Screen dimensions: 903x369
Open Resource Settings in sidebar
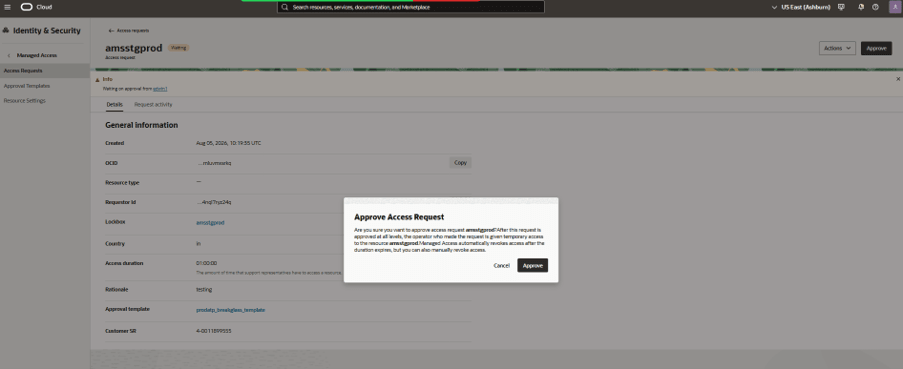pos(25,101)
